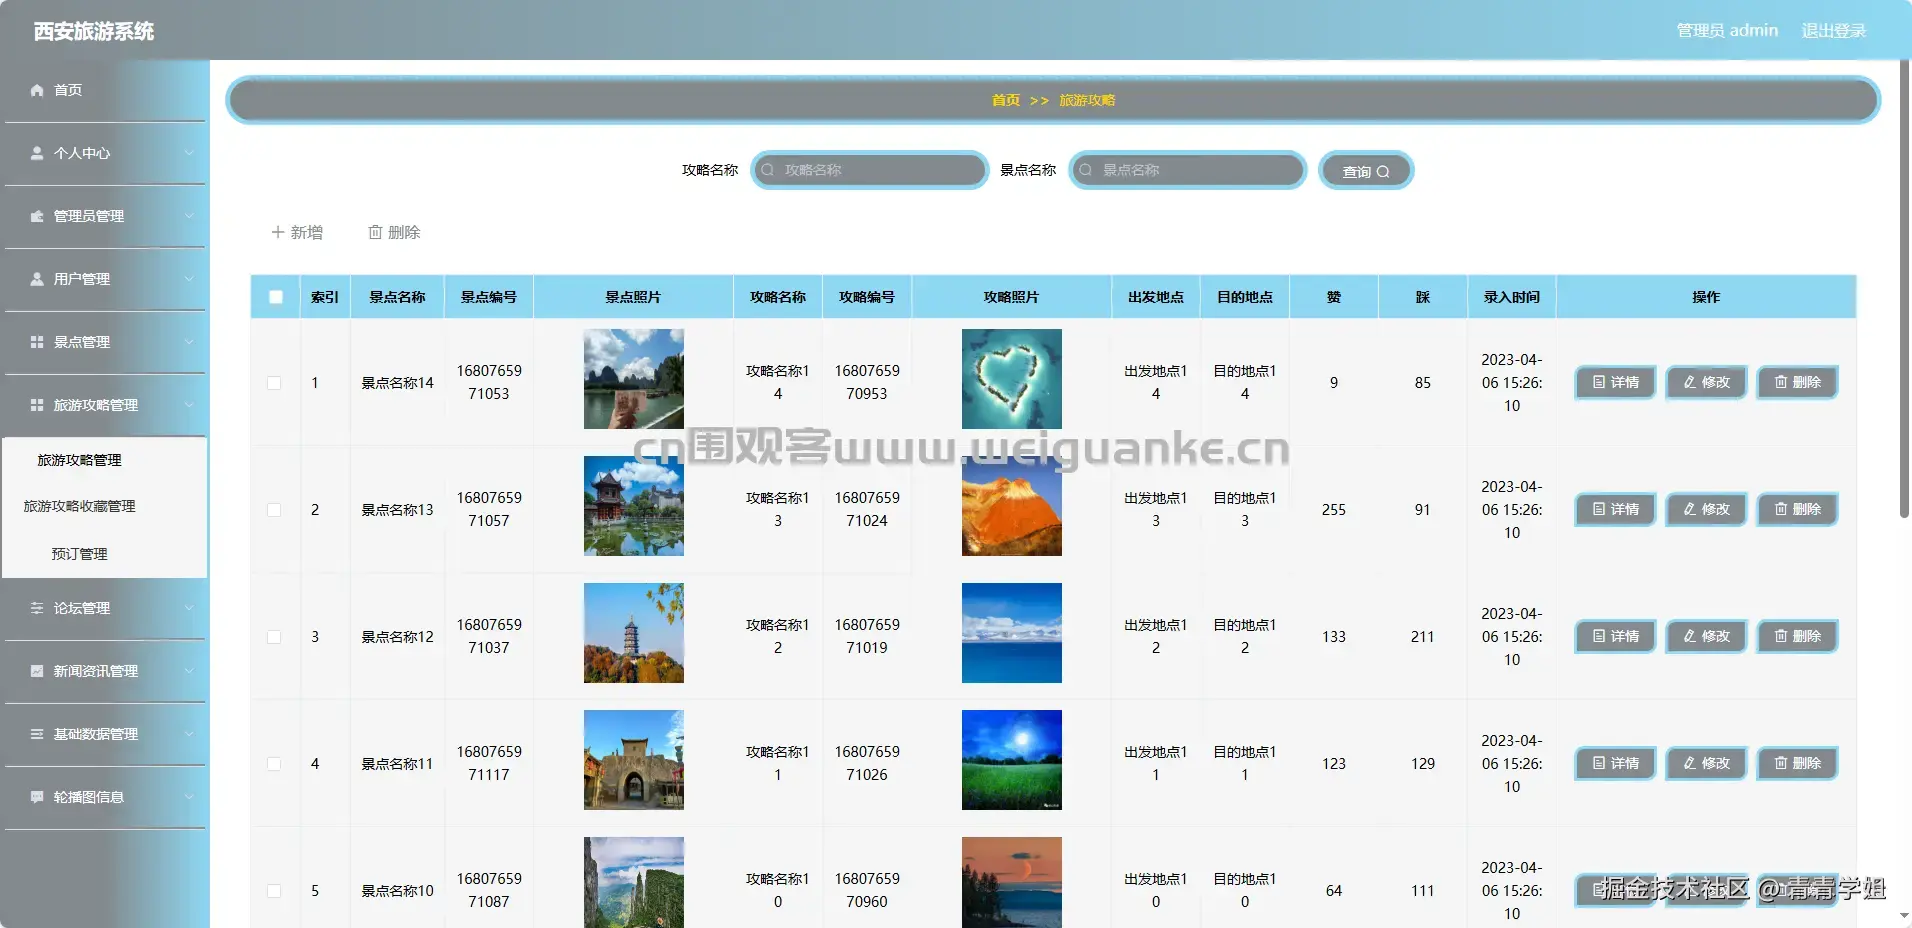Expand the 论坛管理 menu arrow

pos(189,608)
